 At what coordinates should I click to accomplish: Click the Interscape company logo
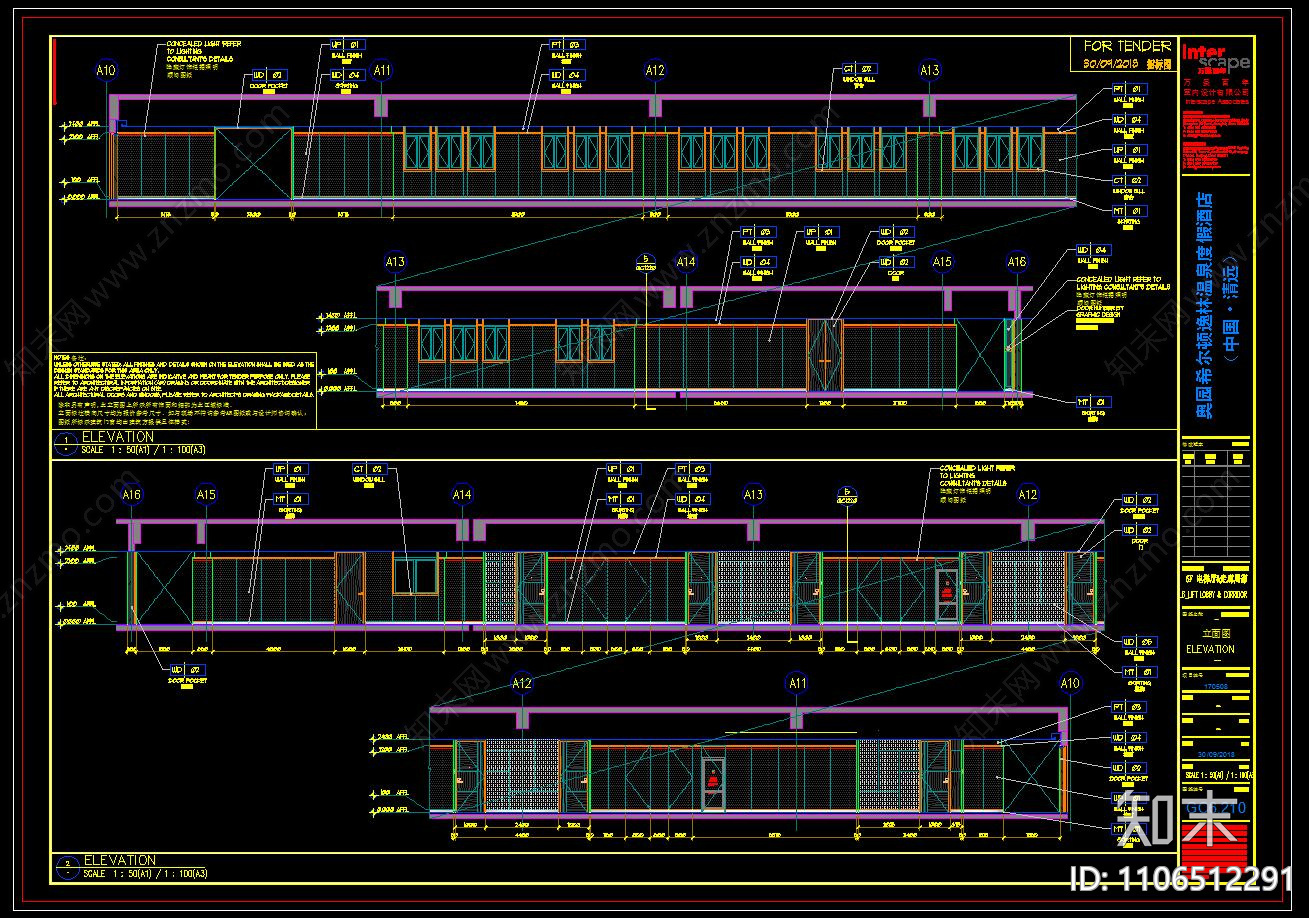(x=1215, y=58)
